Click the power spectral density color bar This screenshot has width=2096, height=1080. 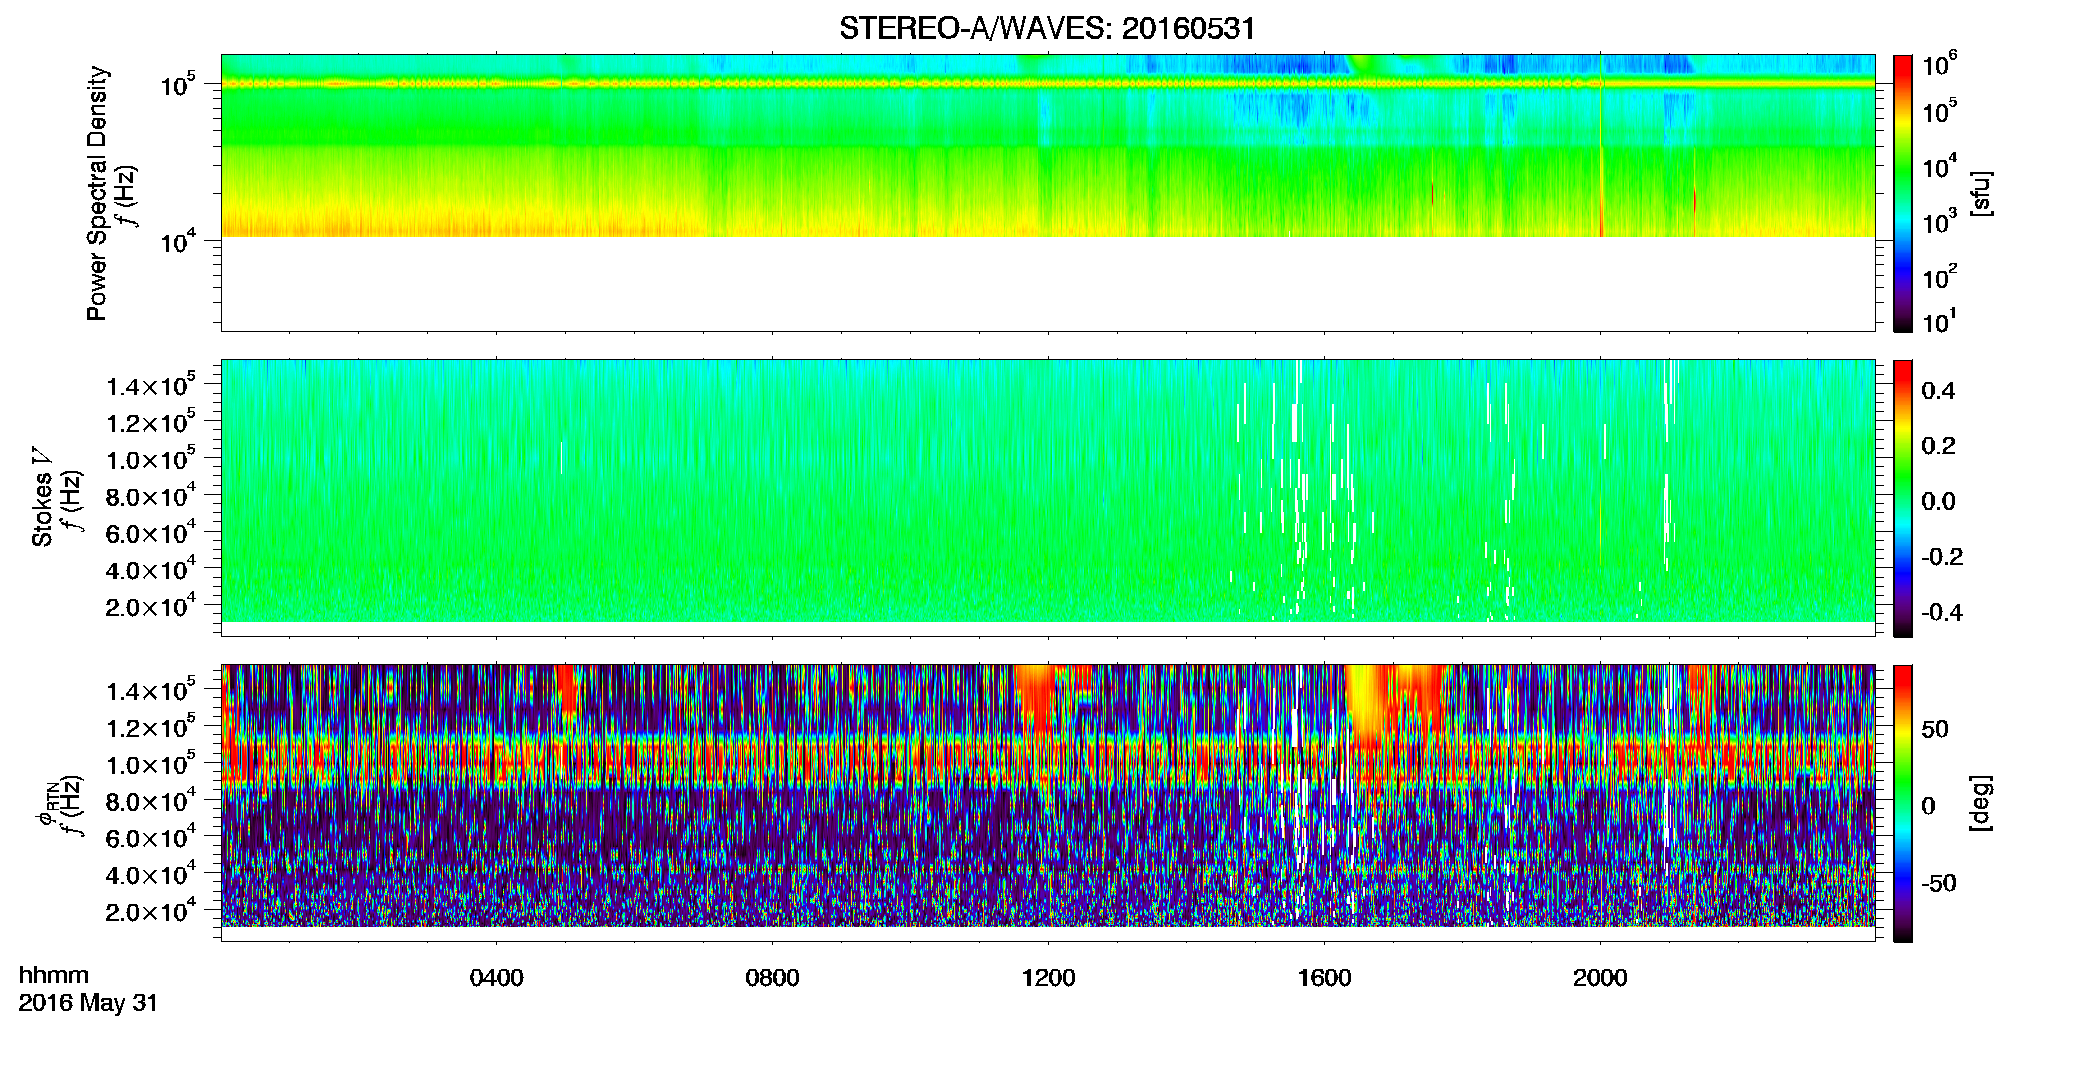[x=1902, y=193]
